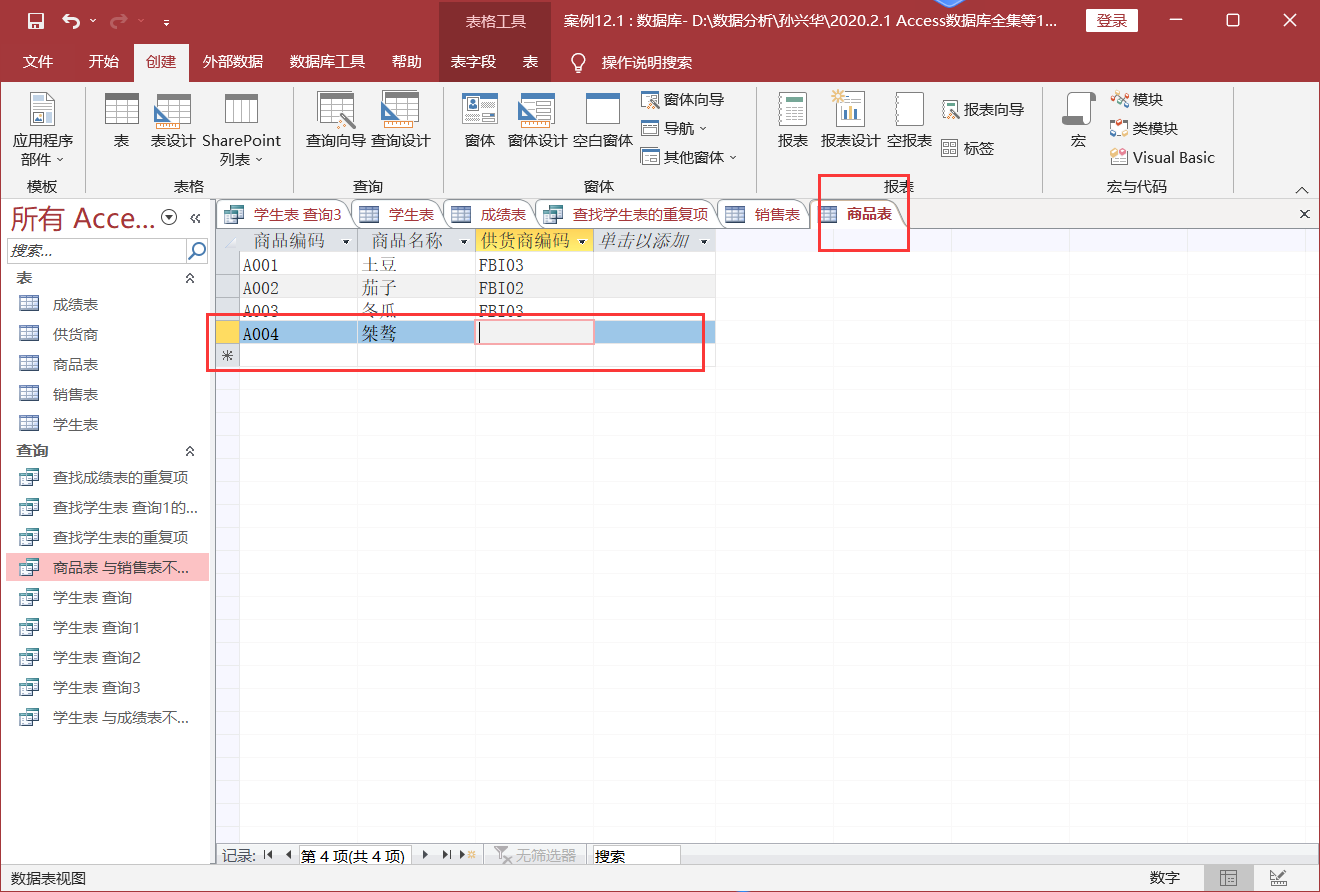Switch to Datasheet View icon in status bar
Viewport: 1320px width, 892px height.
[1228, 878]
